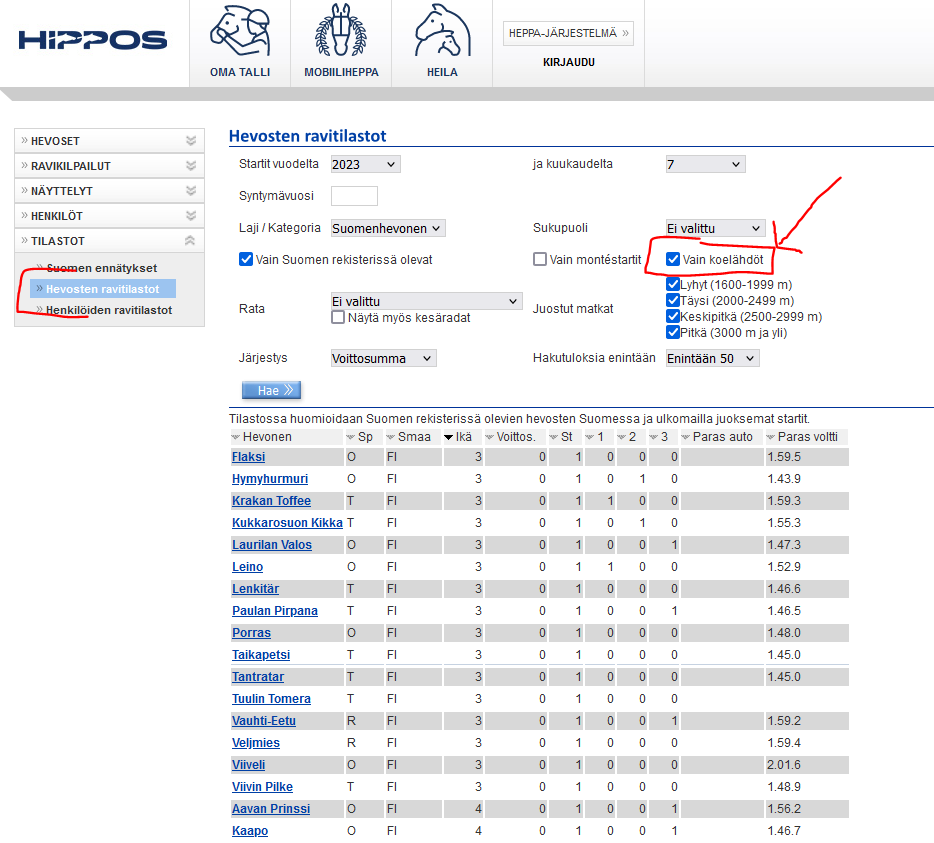Open the Rata track dropdown
This screenshot has height=843, width=934.
point(426,301)
